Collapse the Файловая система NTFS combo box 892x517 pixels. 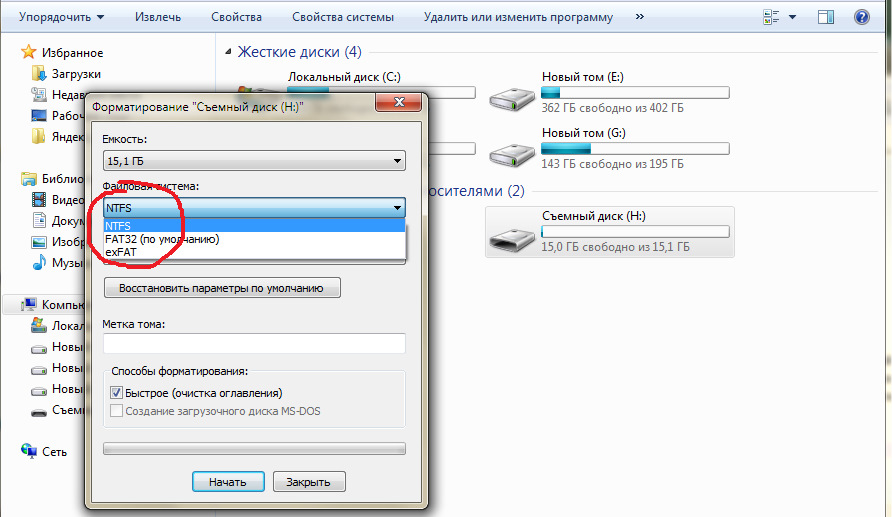254,208
